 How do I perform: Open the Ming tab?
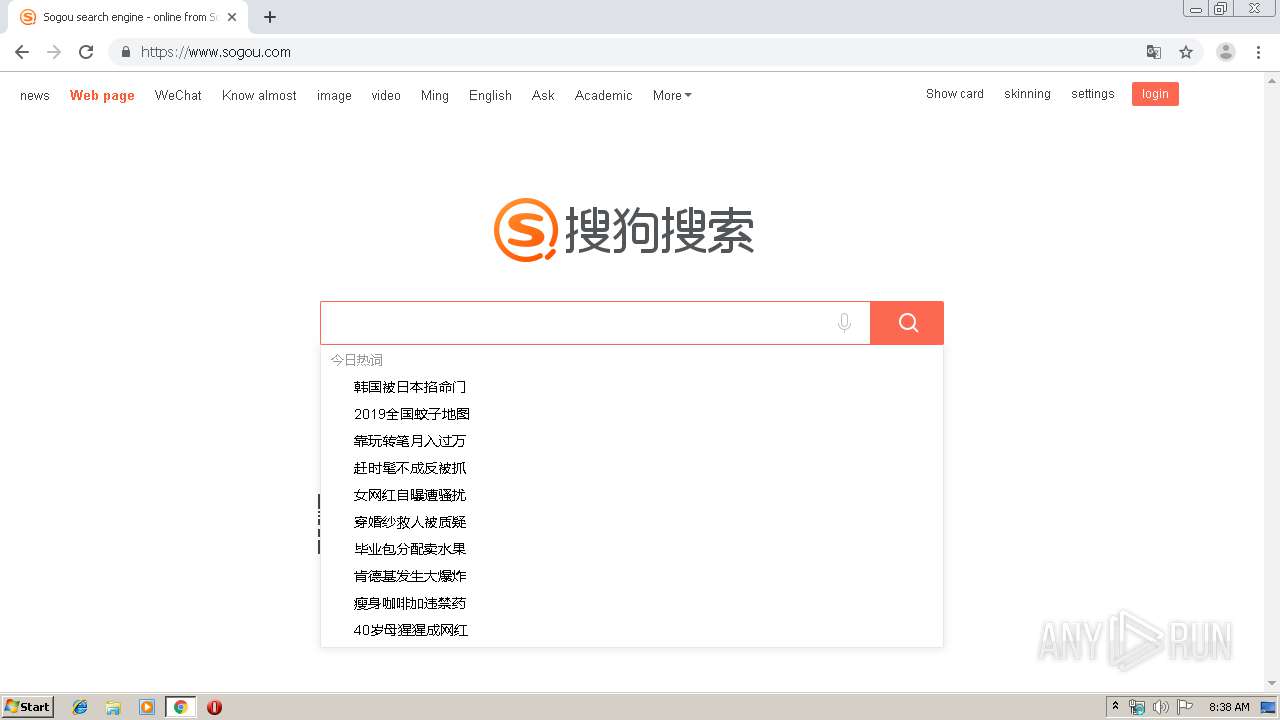(x=435, y=96)
